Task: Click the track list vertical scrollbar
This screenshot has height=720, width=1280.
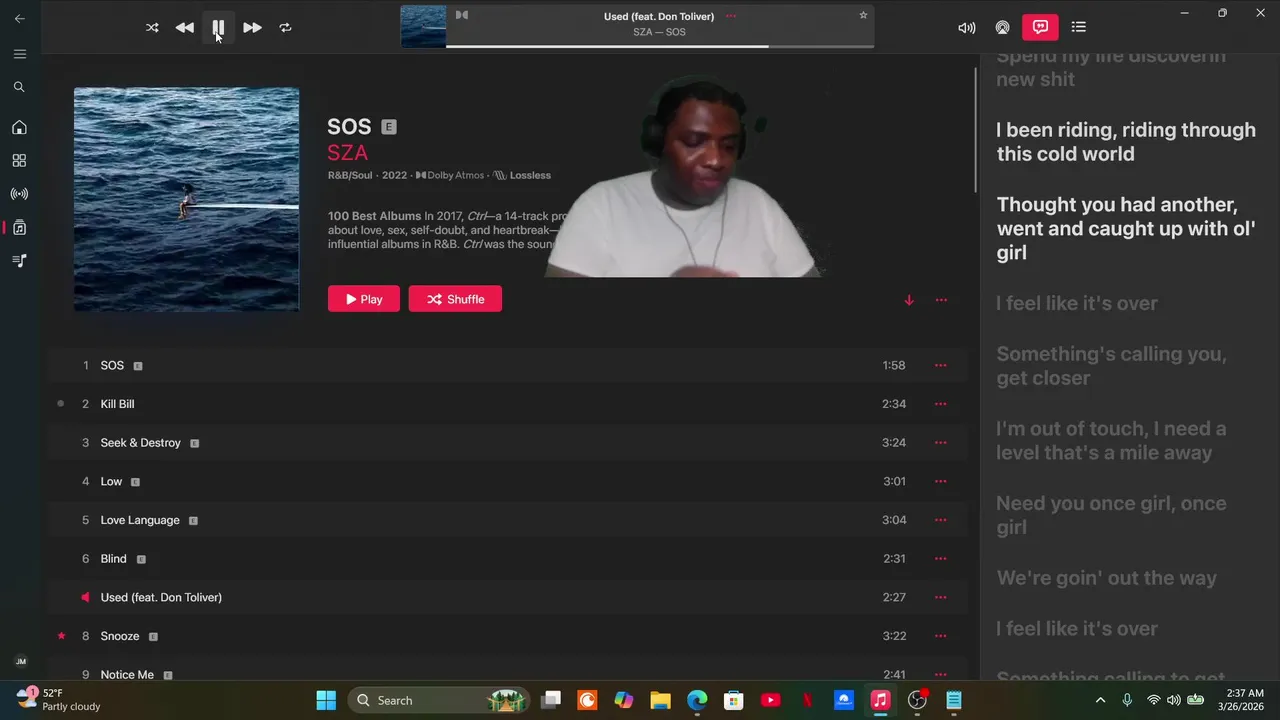Action: click(x=976, y=130)
